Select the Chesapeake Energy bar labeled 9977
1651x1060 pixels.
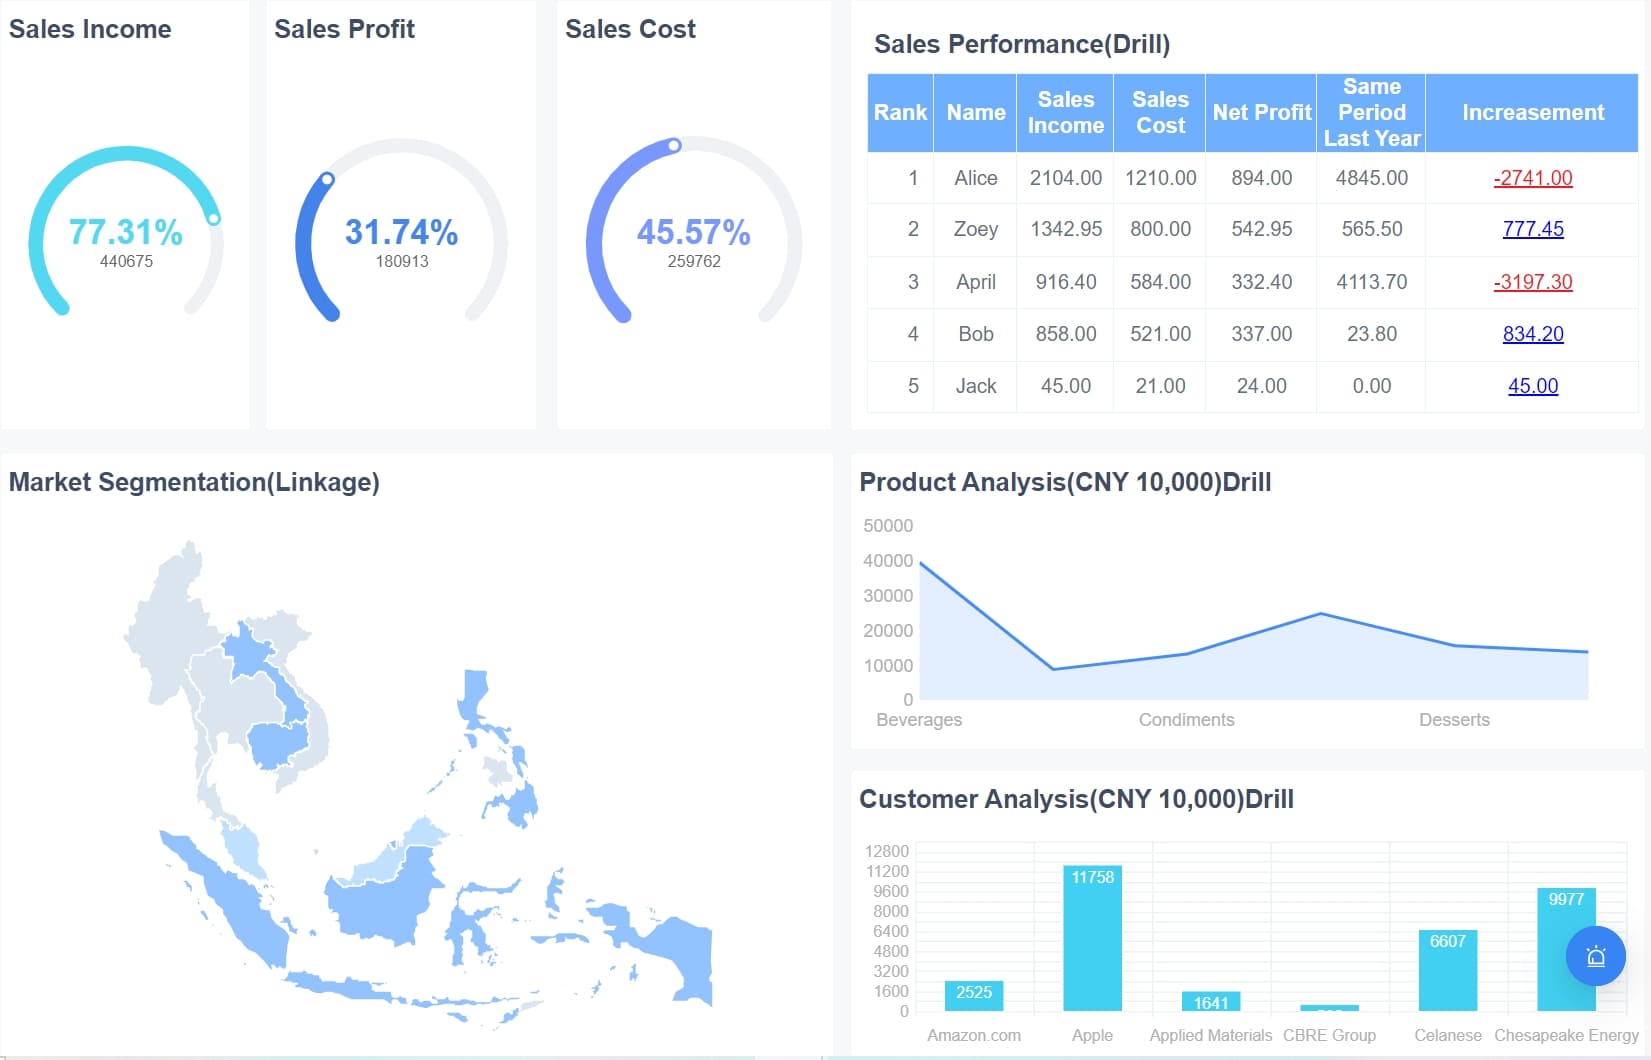[x=1565, y=950]
